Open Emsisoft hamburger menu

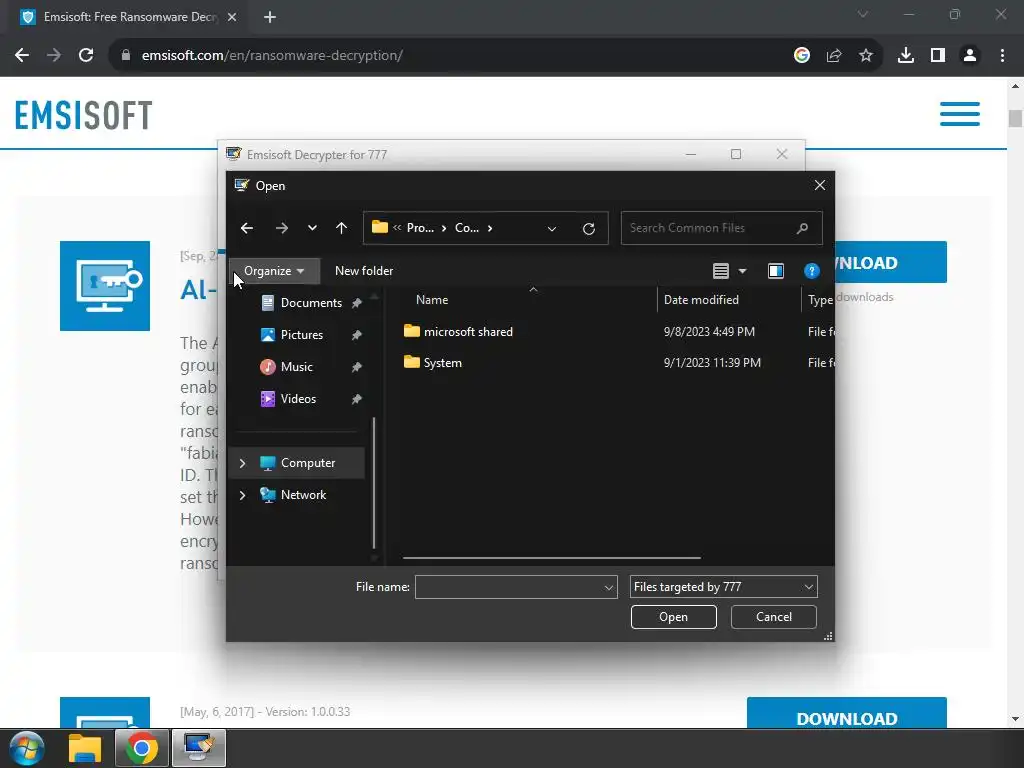[959, 114]
